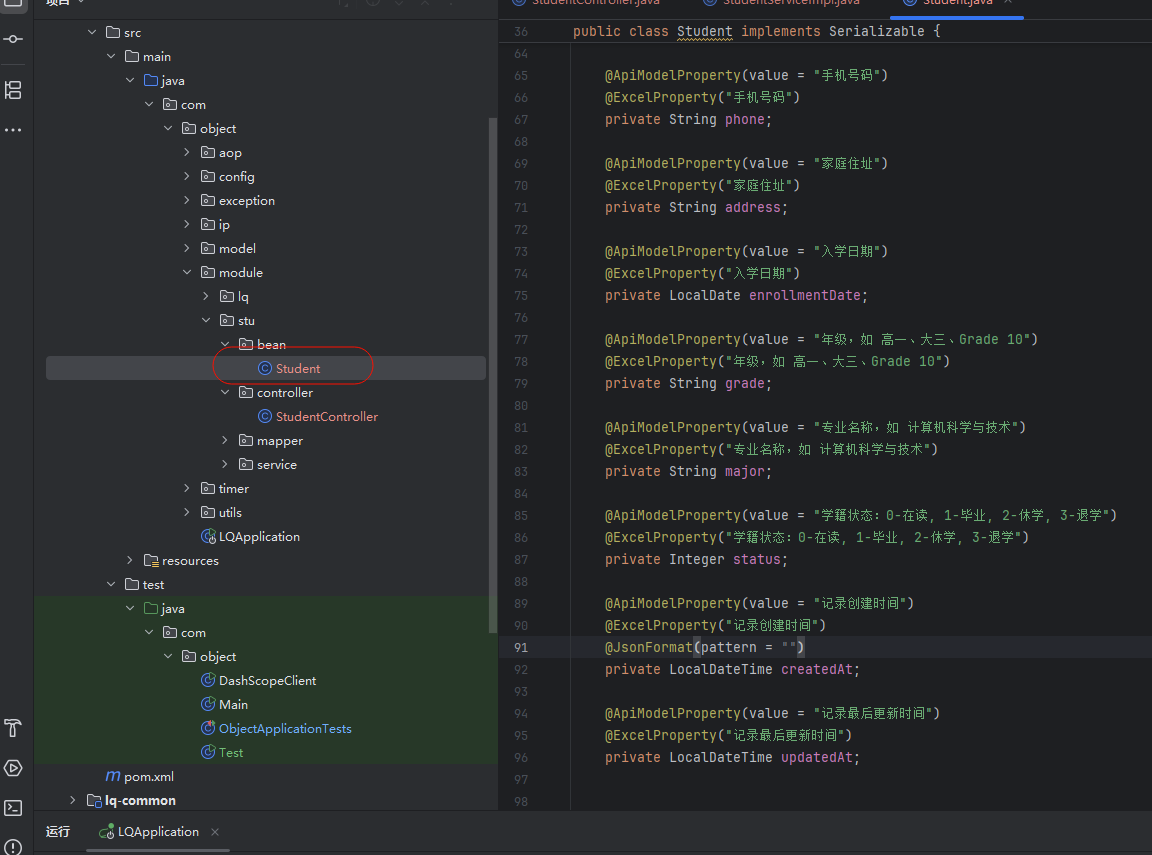1152x855 pixels.
Task: Expand the lq-common module
Action: pos(72,800)
